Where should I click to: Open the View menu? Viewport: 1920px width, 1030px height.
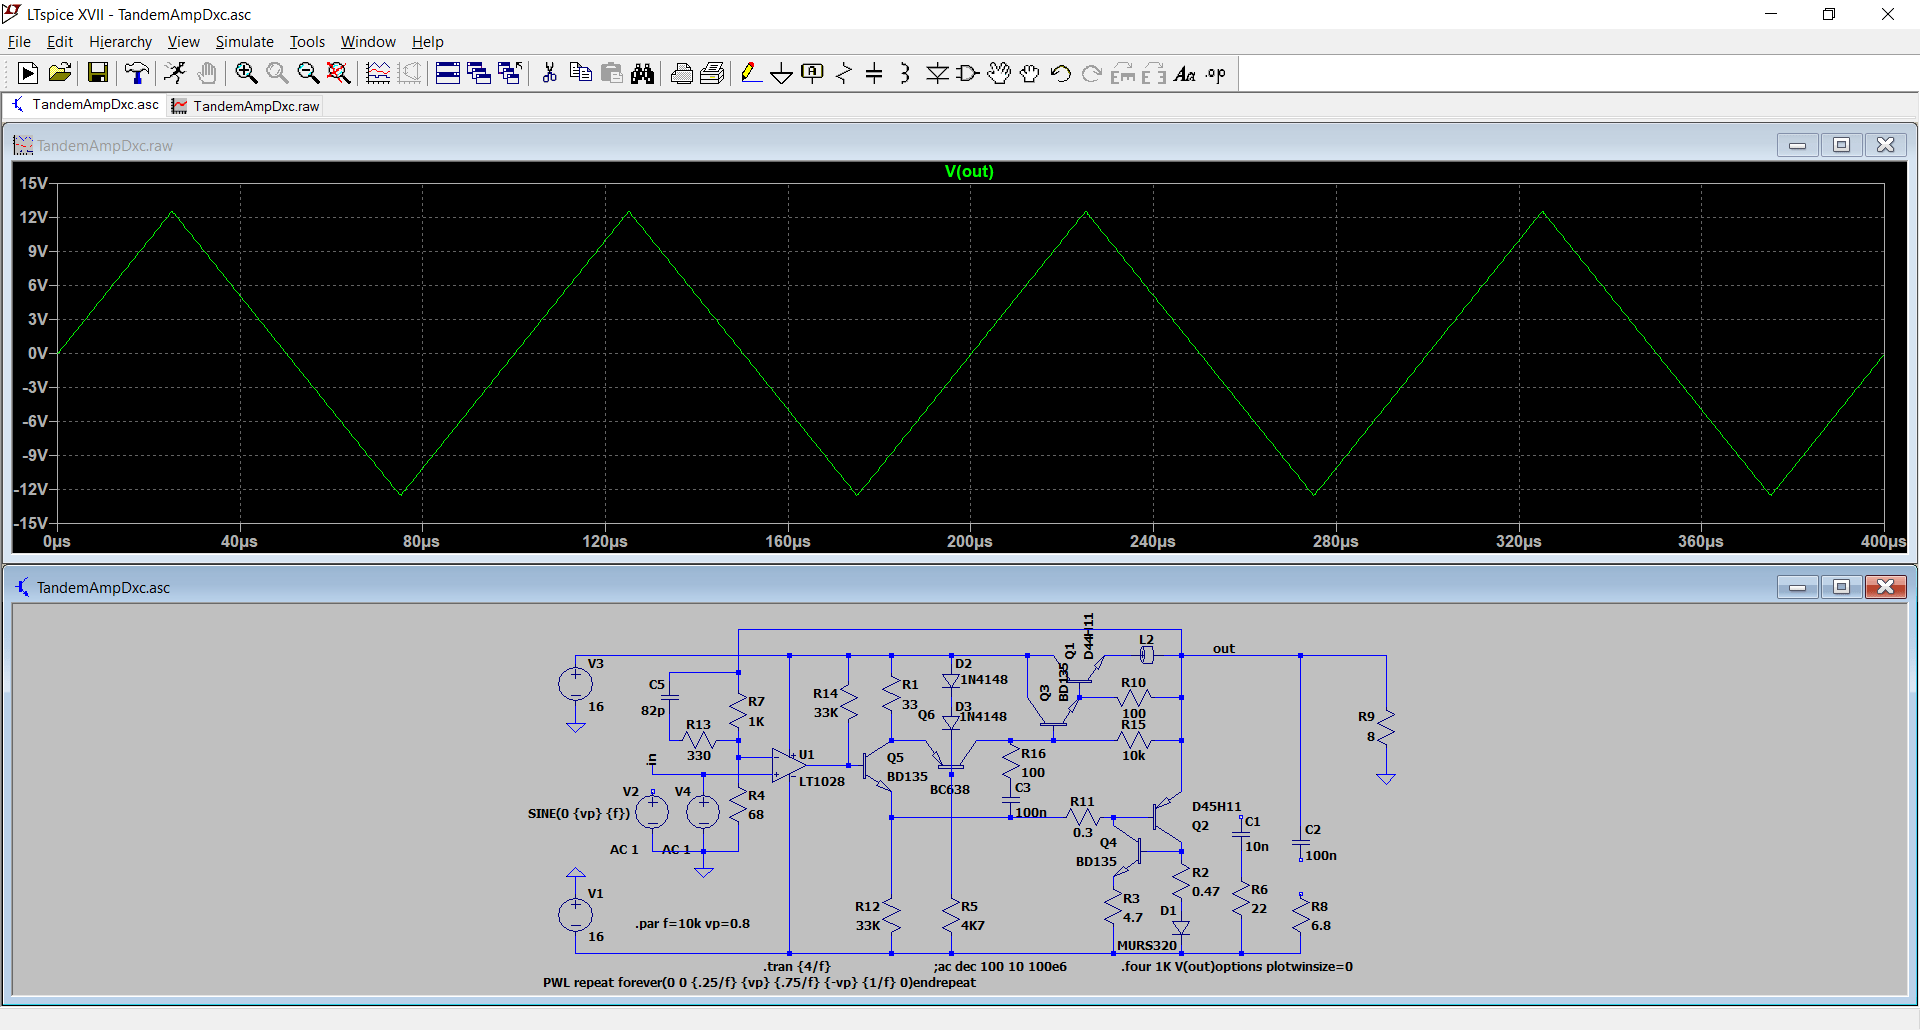coord(183,41)
